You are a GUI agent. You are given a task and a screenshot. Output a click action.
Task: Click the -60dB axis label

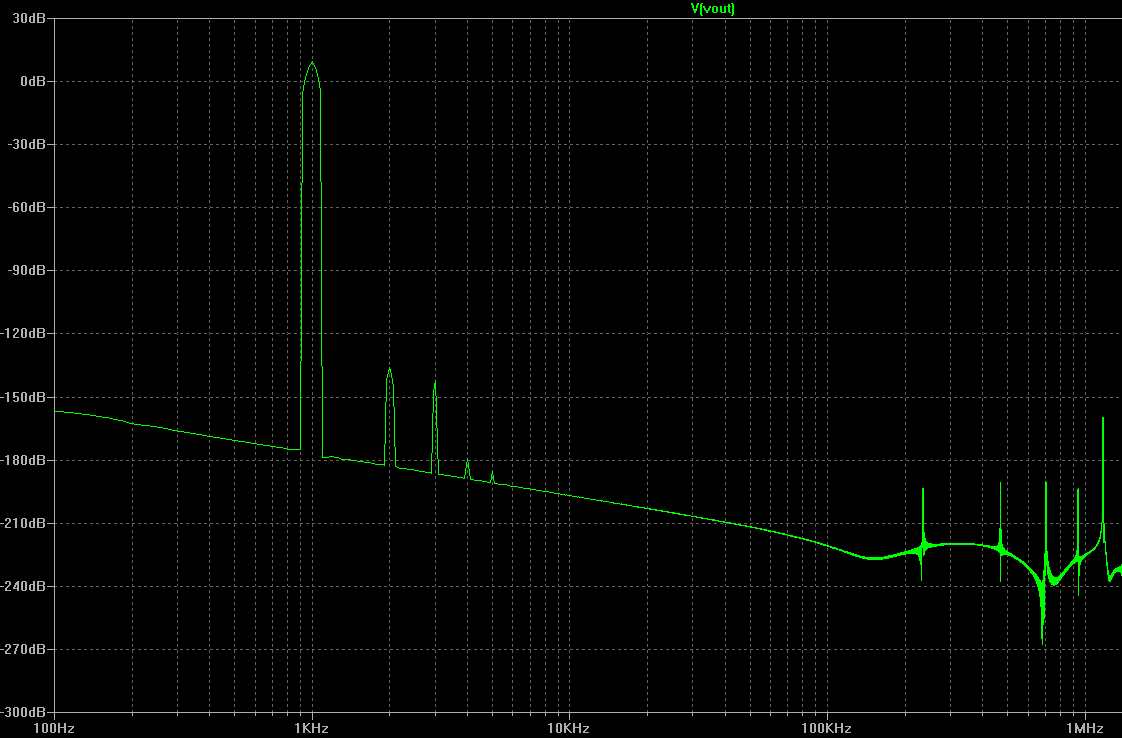(27, 207)
